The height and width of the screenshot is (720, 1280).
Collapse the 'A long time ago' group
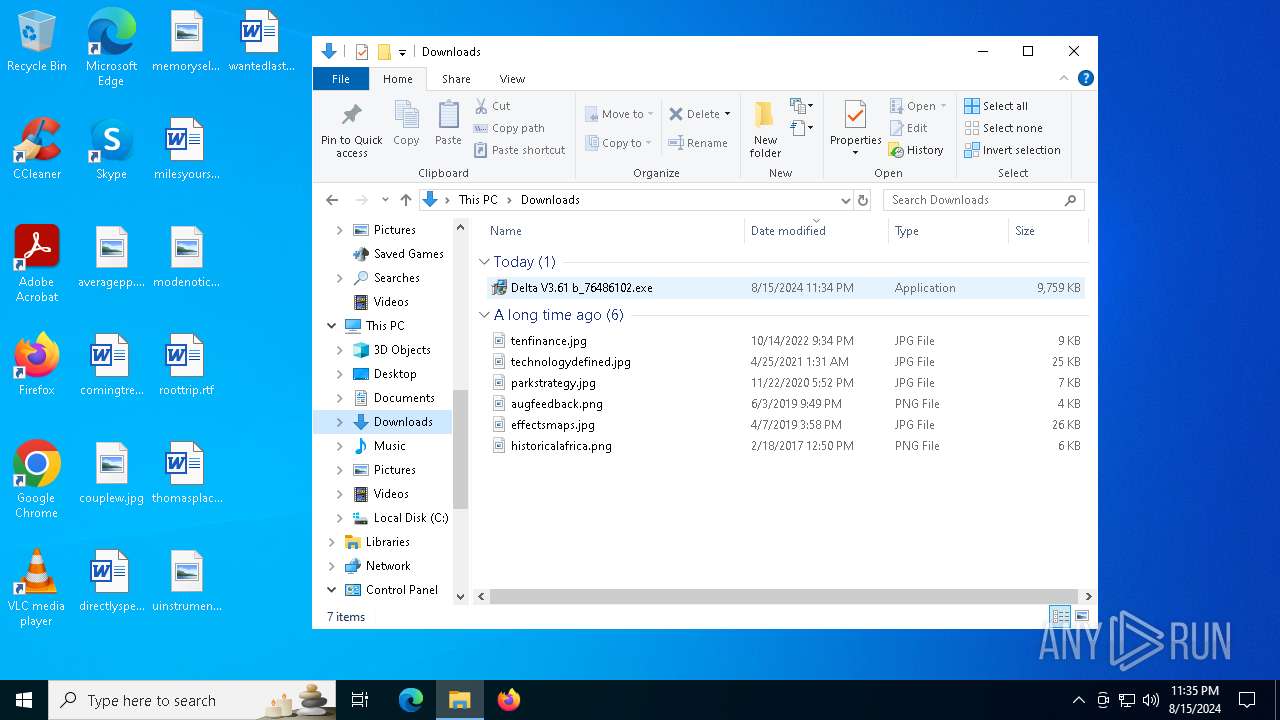485,315
